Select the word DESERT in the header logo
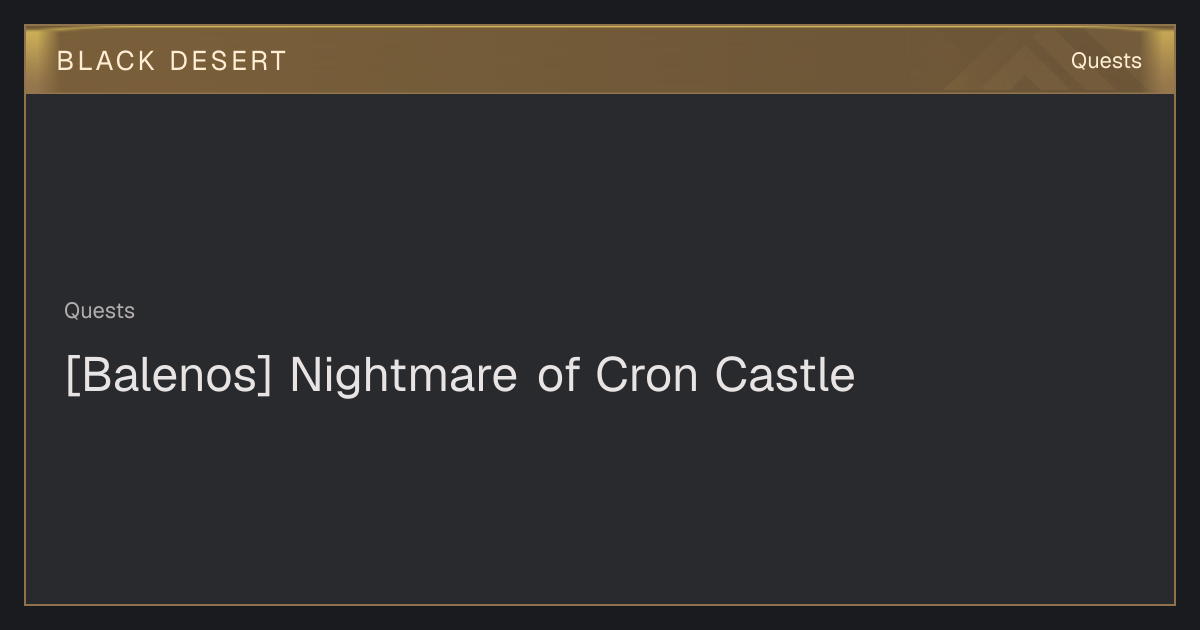 pyautogui.click(x=228, y=61)
